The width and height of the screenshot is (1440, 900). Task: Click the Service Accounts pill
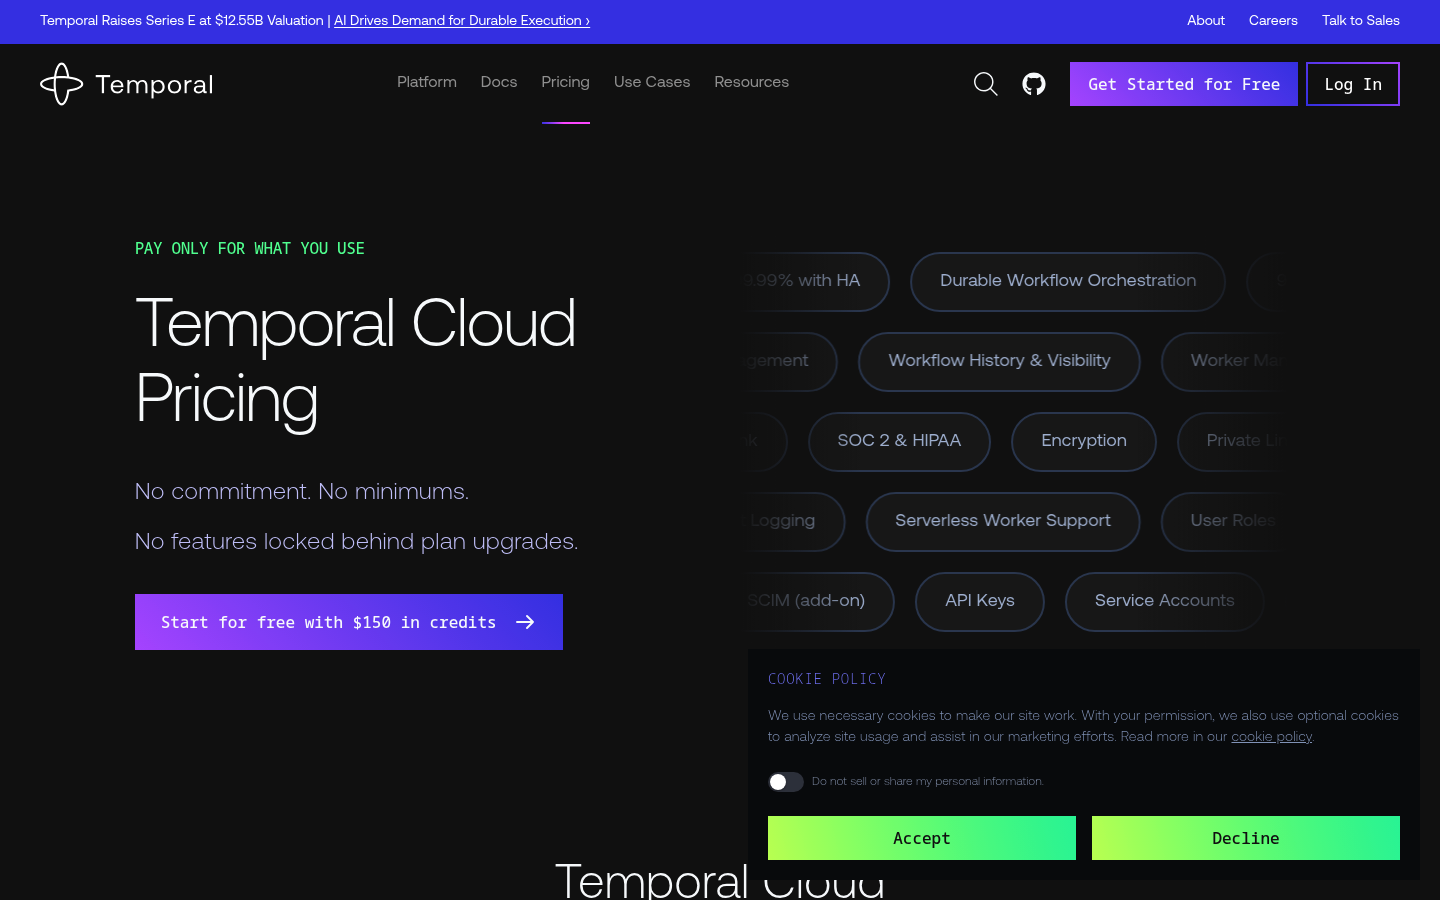1165,601
